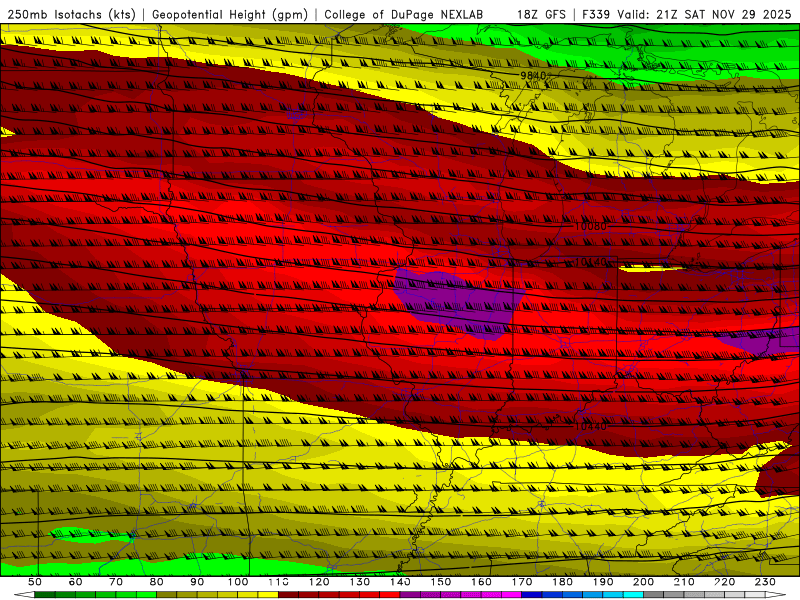Click the 90 value on the color scale

[197, 582]
